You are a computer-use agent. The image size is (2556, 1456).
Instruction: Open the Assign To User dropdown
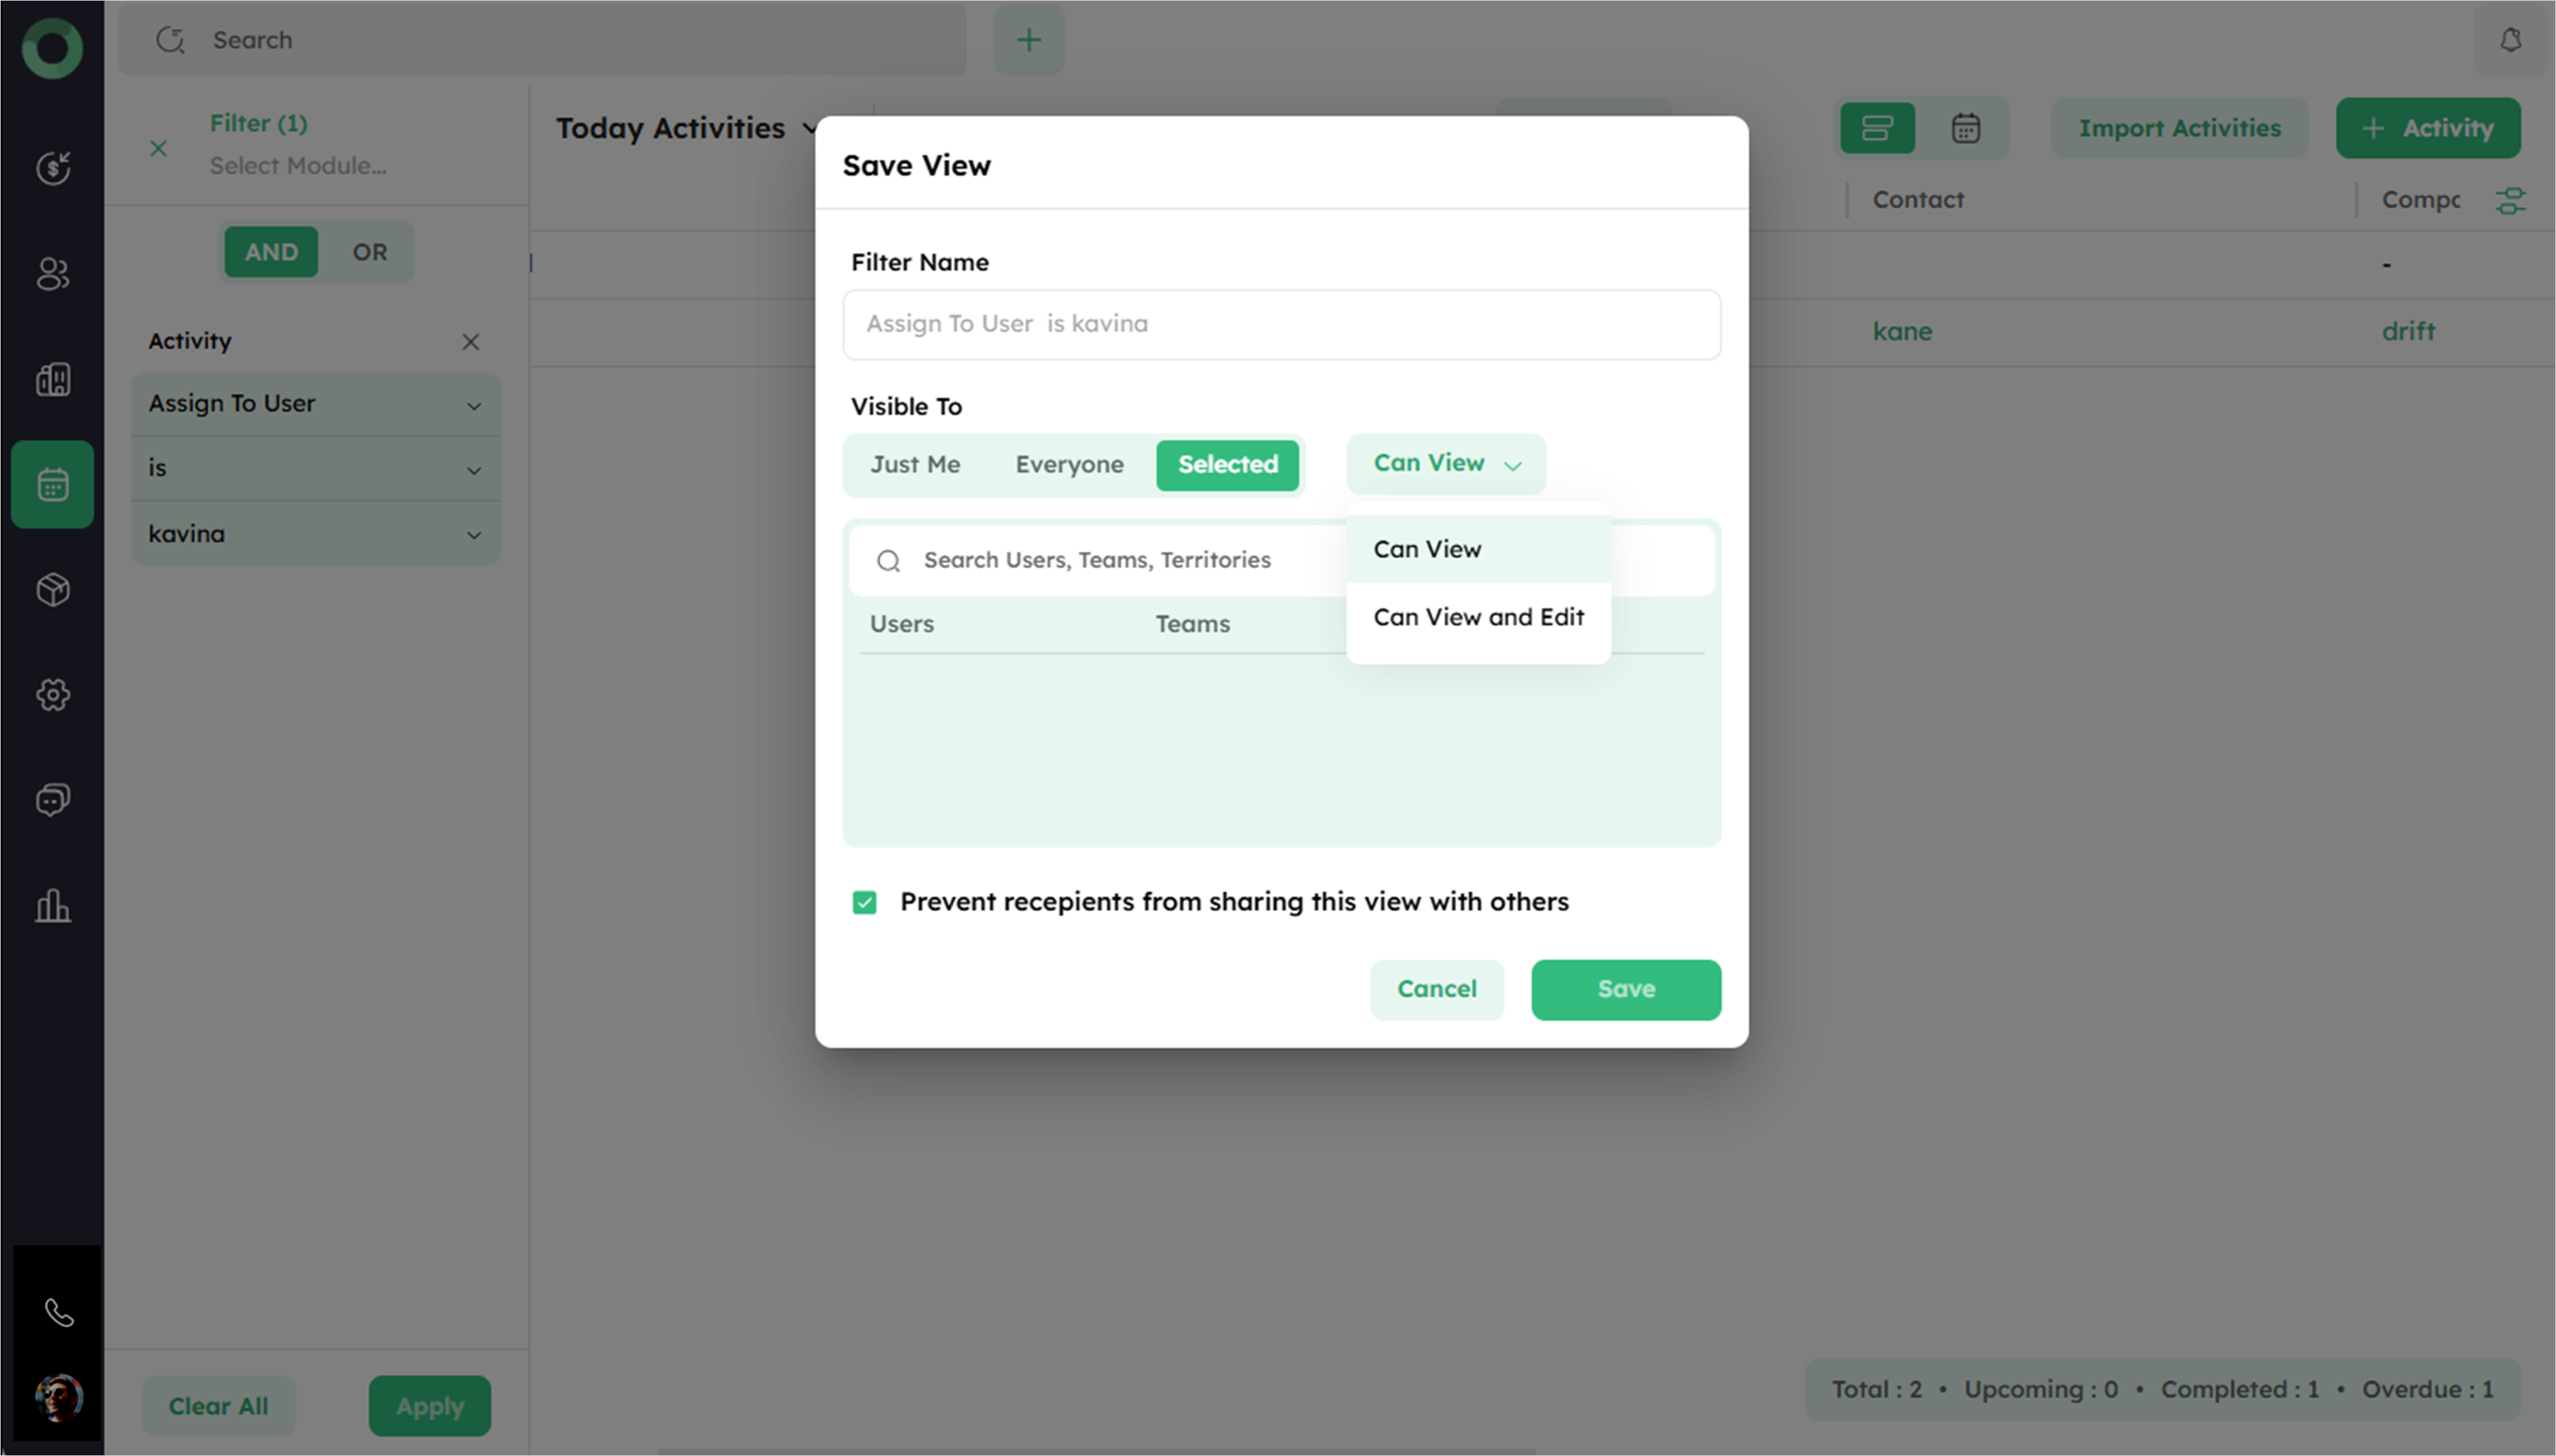315,404
